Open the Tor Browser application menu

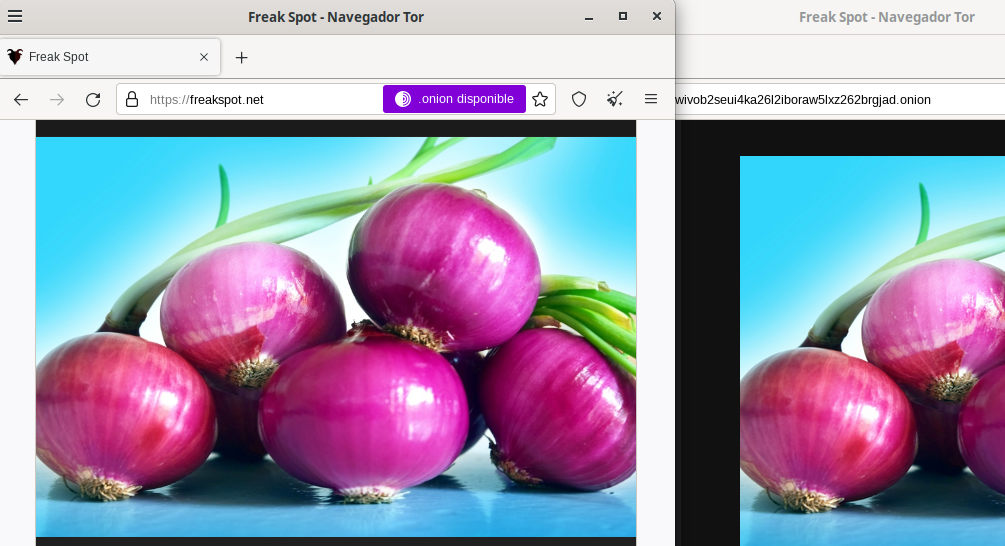click(x=651, y=99)
